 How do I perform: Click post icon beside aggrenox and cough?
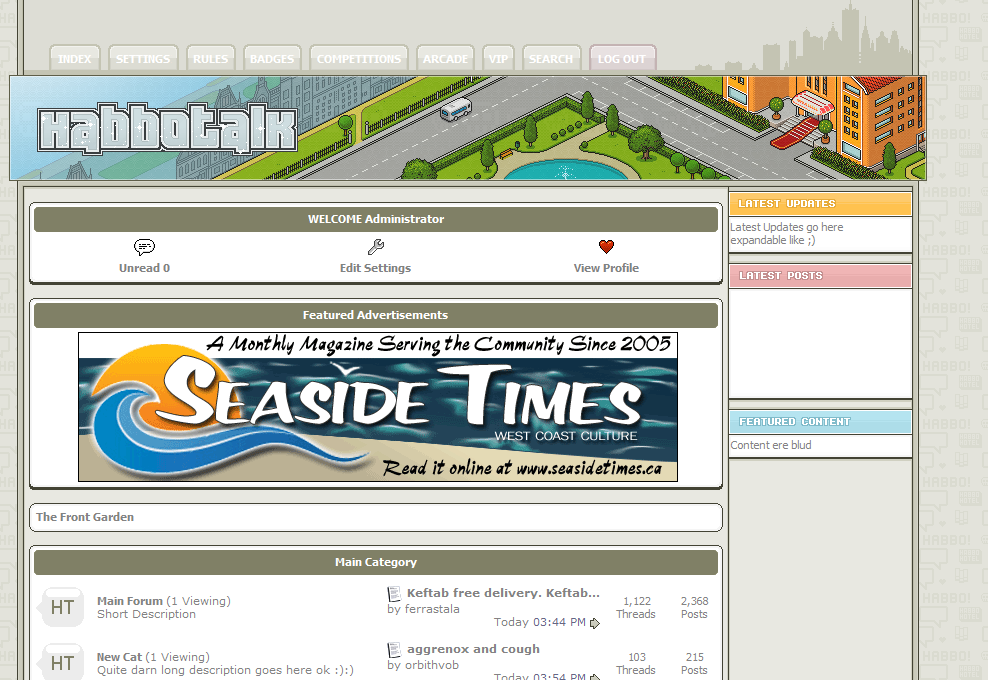click(x=394, y=650)
